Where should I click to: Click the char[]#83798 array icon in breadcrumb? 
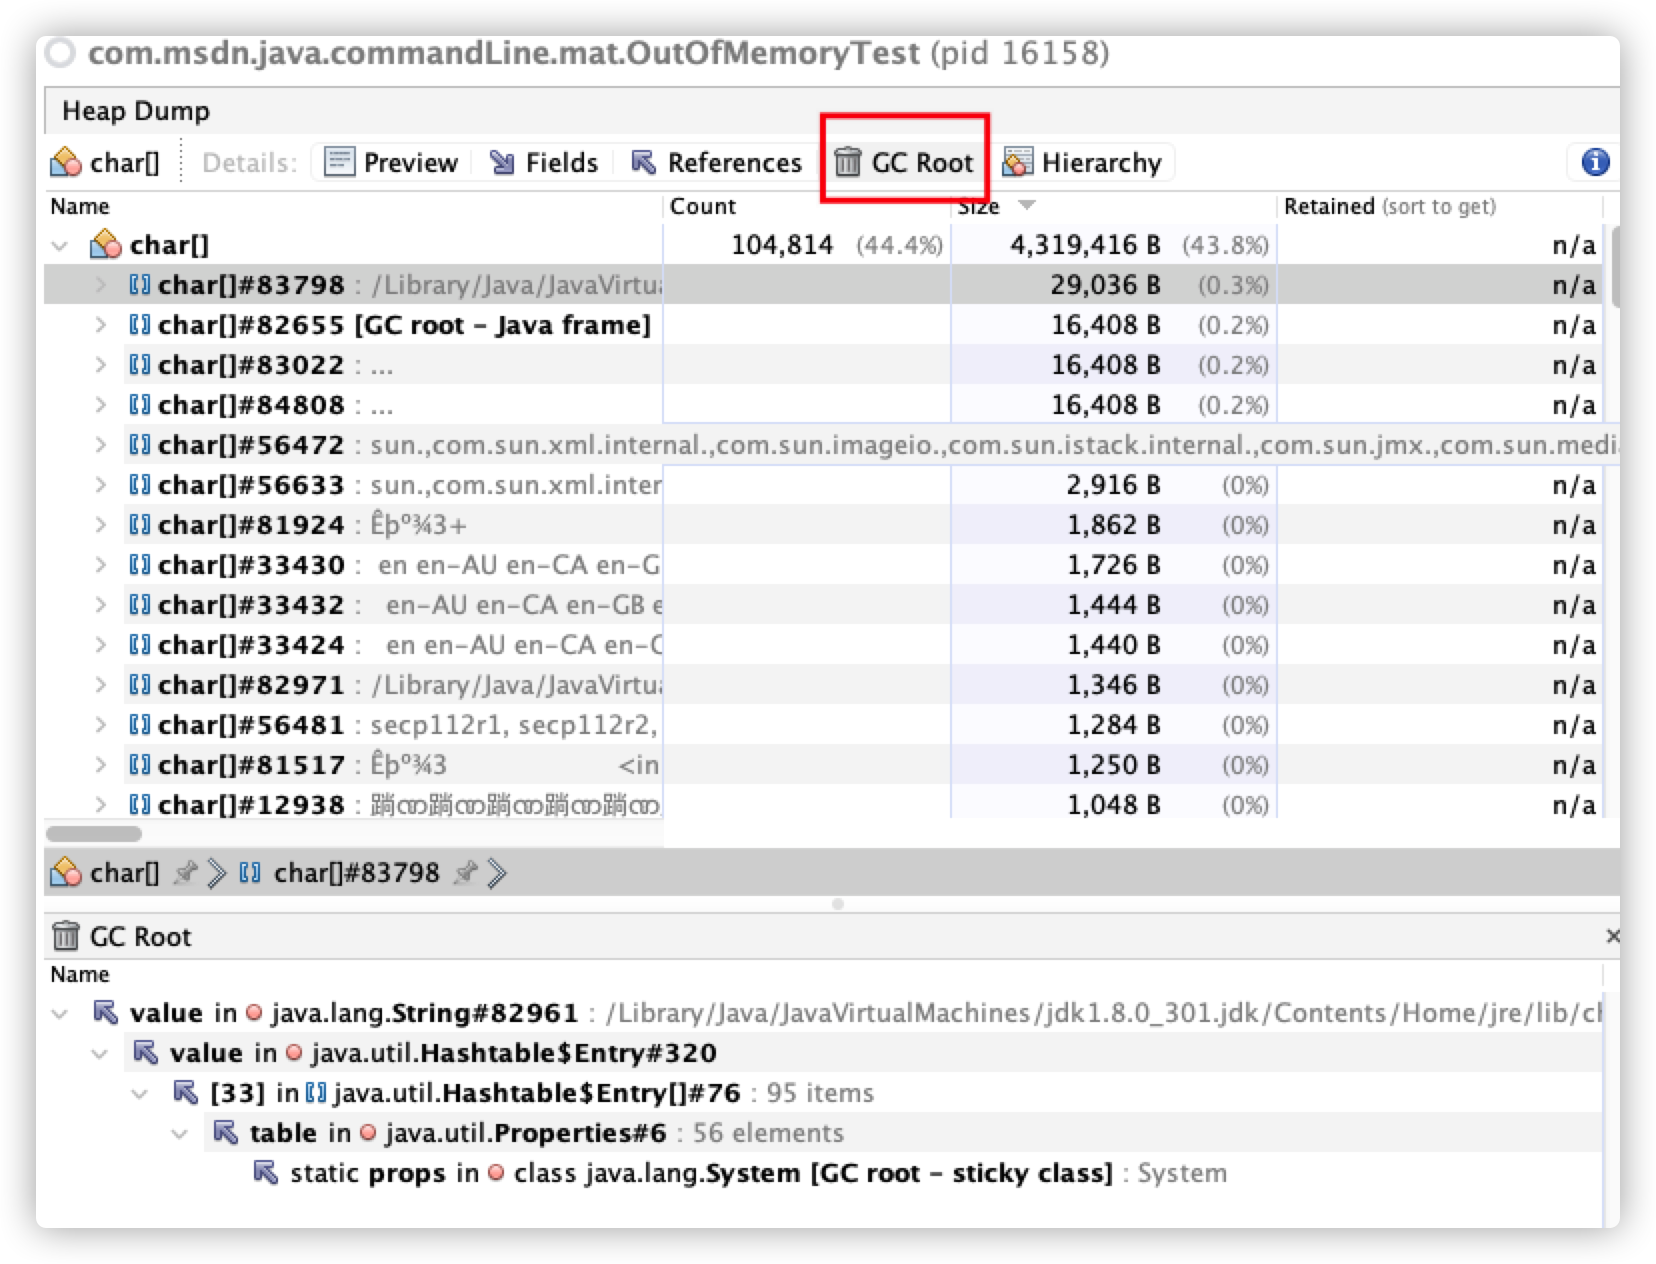pyautogui.click(x=251, y=872)
